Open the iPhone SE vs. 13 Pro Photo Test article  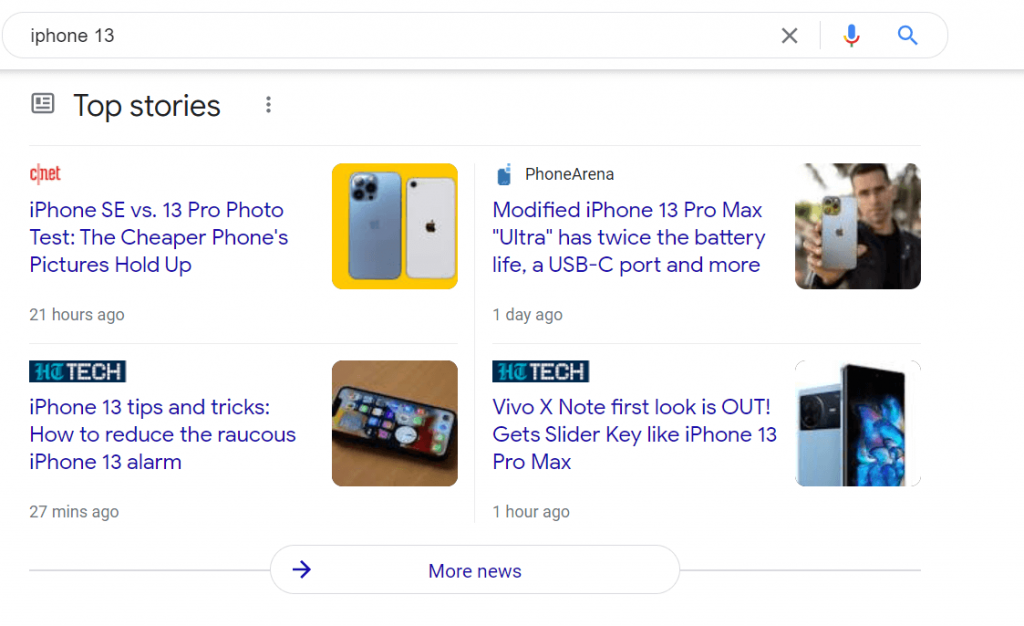tap(159, 237)
